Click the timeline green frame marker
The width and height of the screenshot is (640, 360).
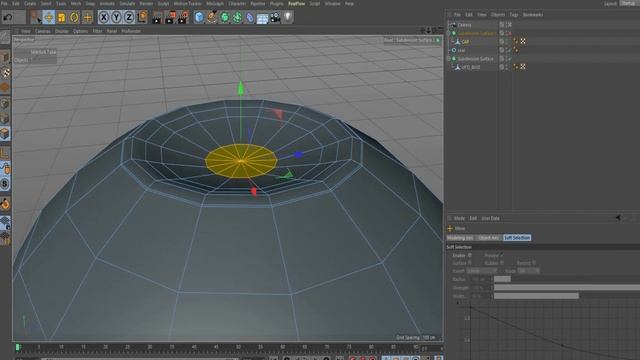18,347
